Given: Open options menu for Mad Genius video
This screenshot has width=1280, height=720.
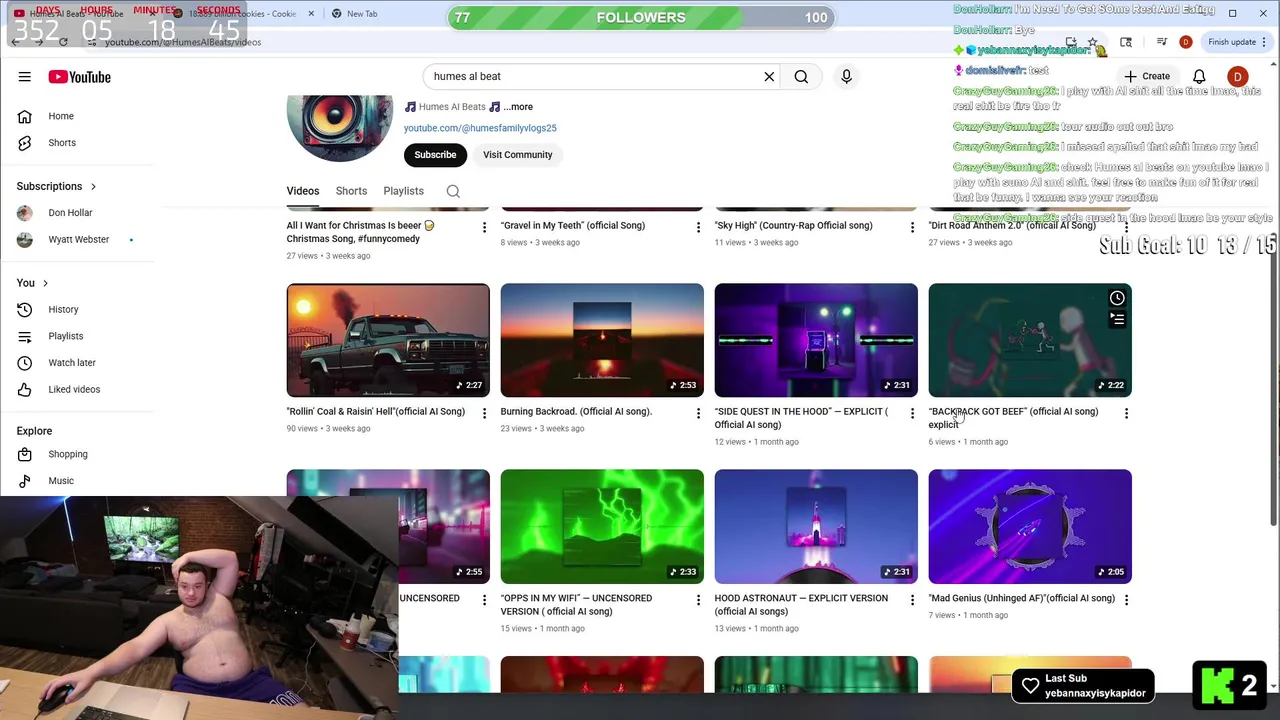Looking at the screenshot, I should coord(1126,600).
